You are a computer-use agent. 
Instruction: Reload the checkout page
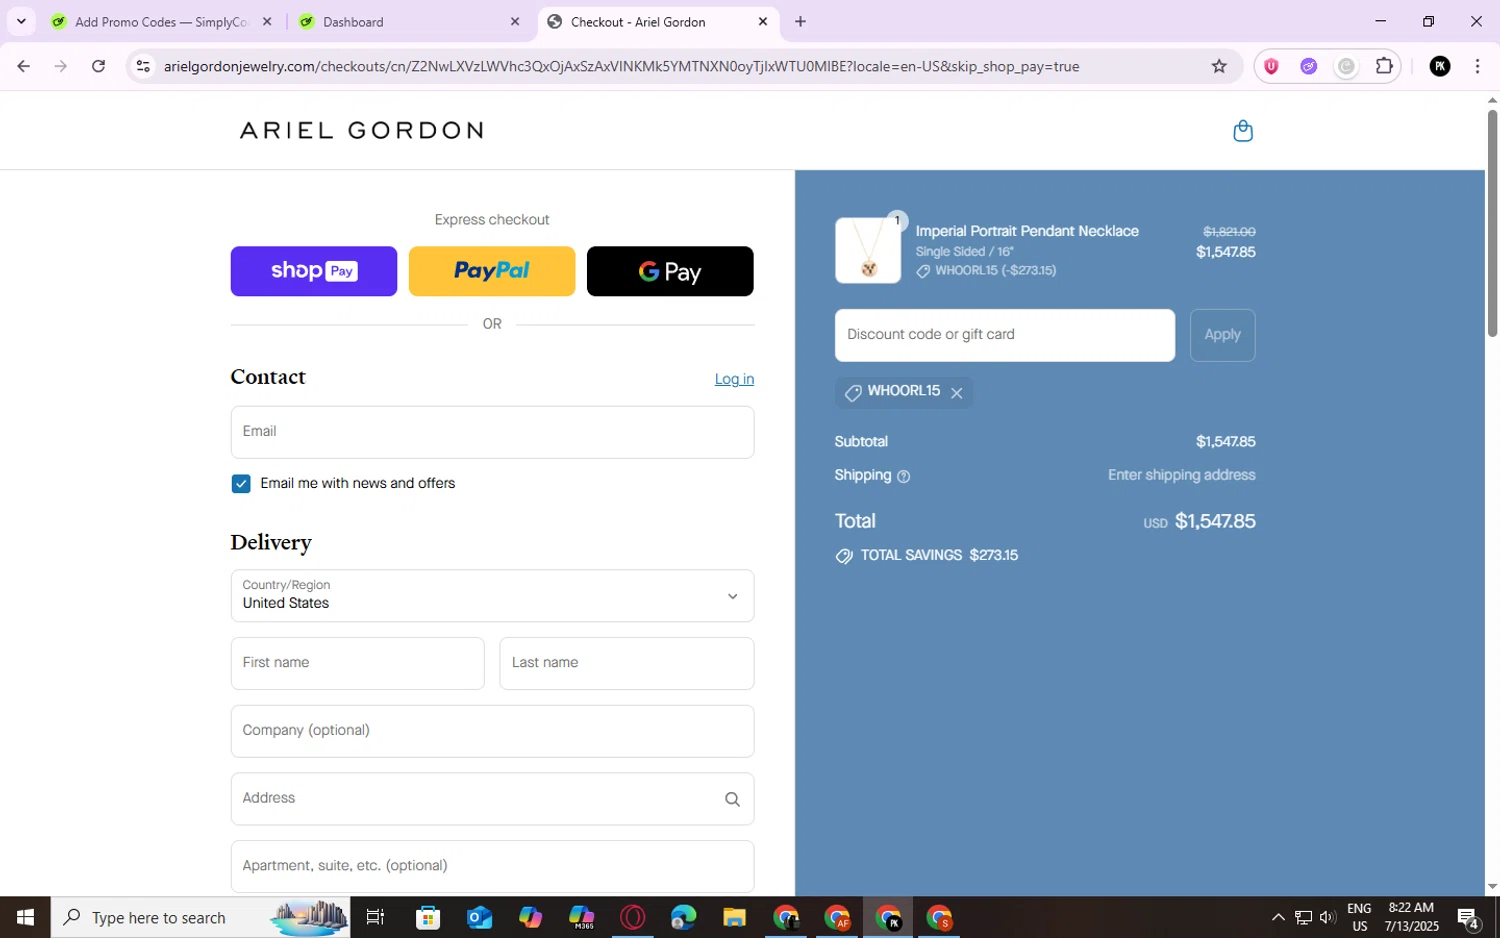[x=98, y=66]
